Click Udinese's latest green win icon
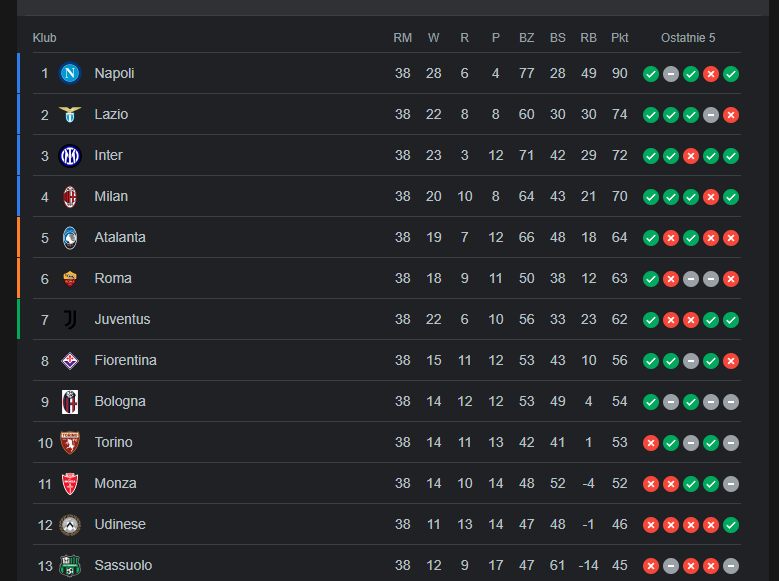779x581 pixels. point(731,525)
